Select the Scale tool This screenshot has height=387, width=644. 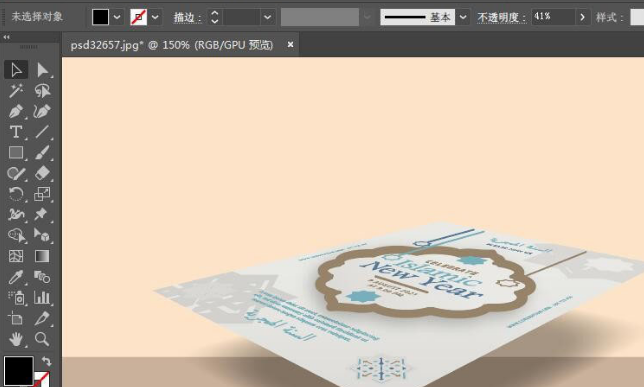42,194
